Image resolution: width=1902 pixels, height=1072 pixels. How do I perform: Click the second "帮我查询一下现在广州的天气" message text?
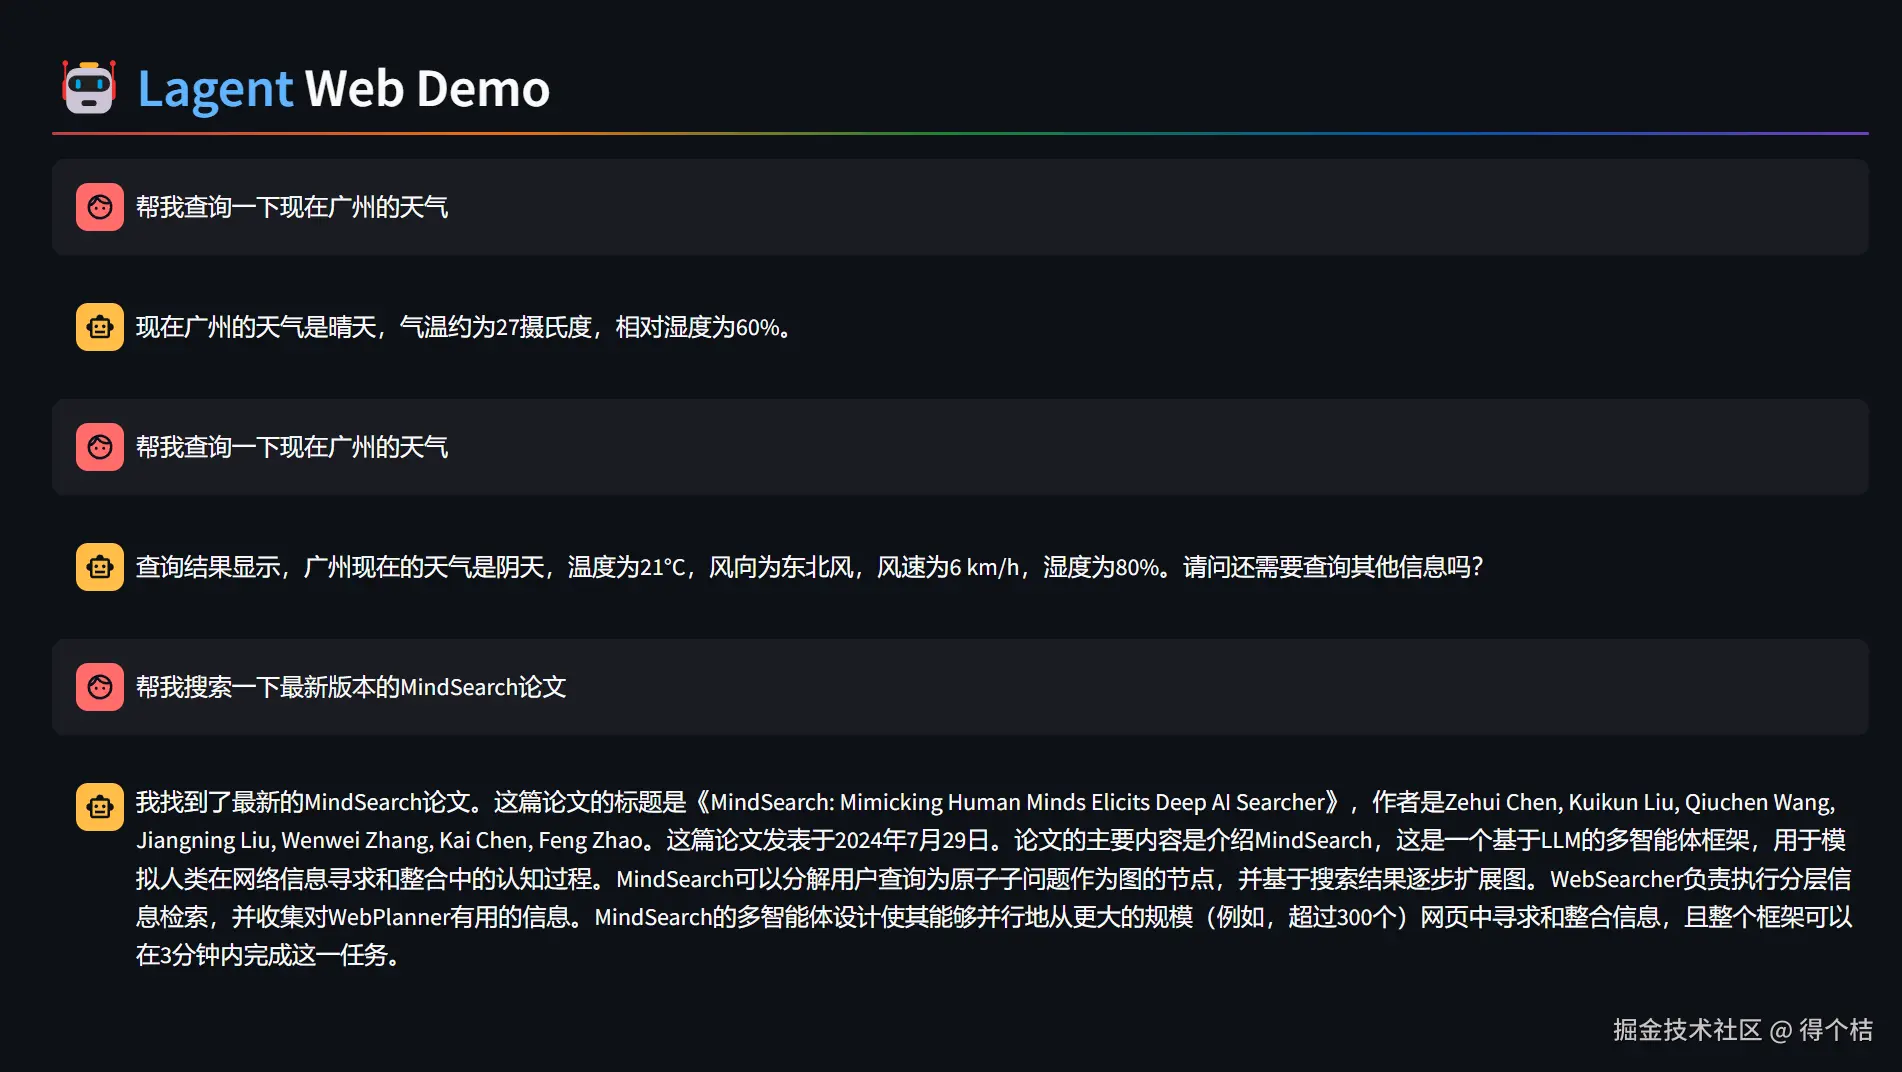coord(292,447)
